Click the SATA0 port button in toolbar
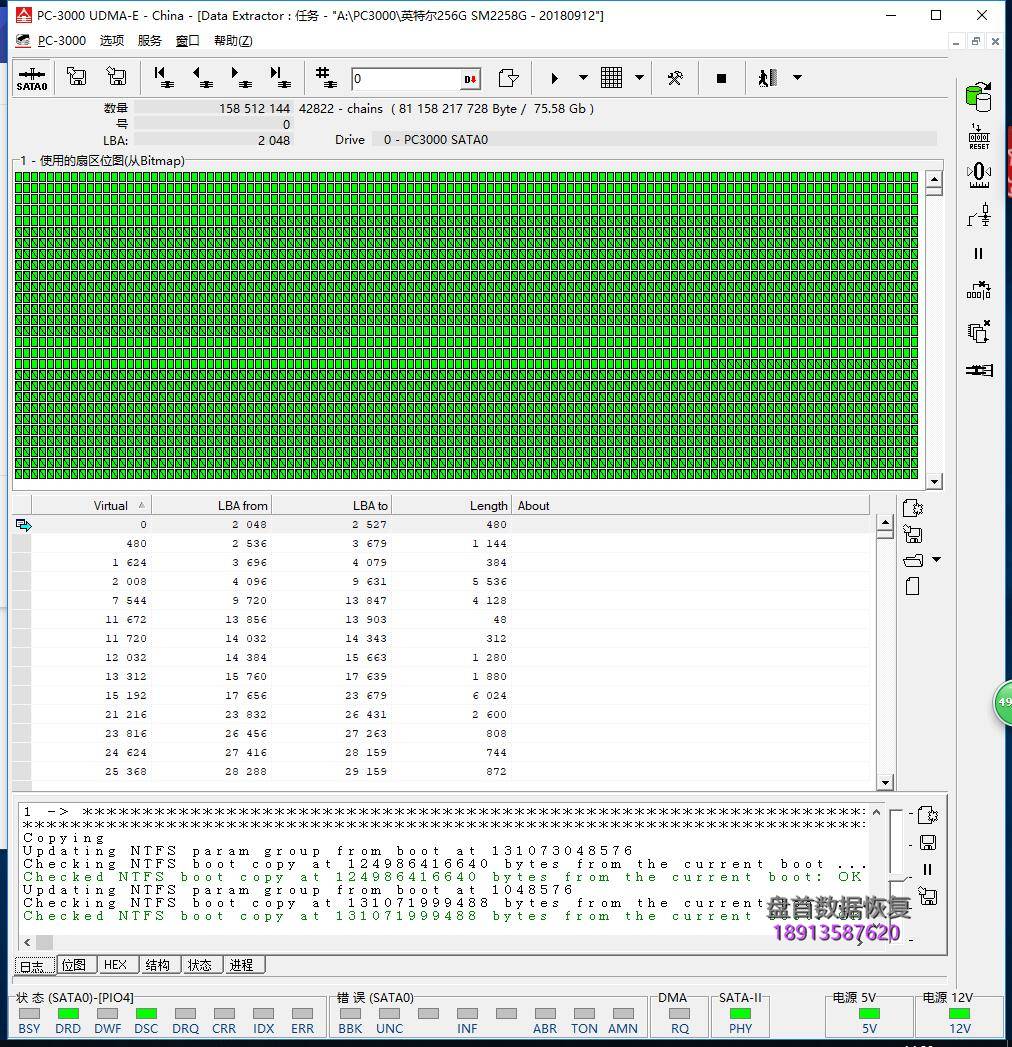 coord(32,78)
